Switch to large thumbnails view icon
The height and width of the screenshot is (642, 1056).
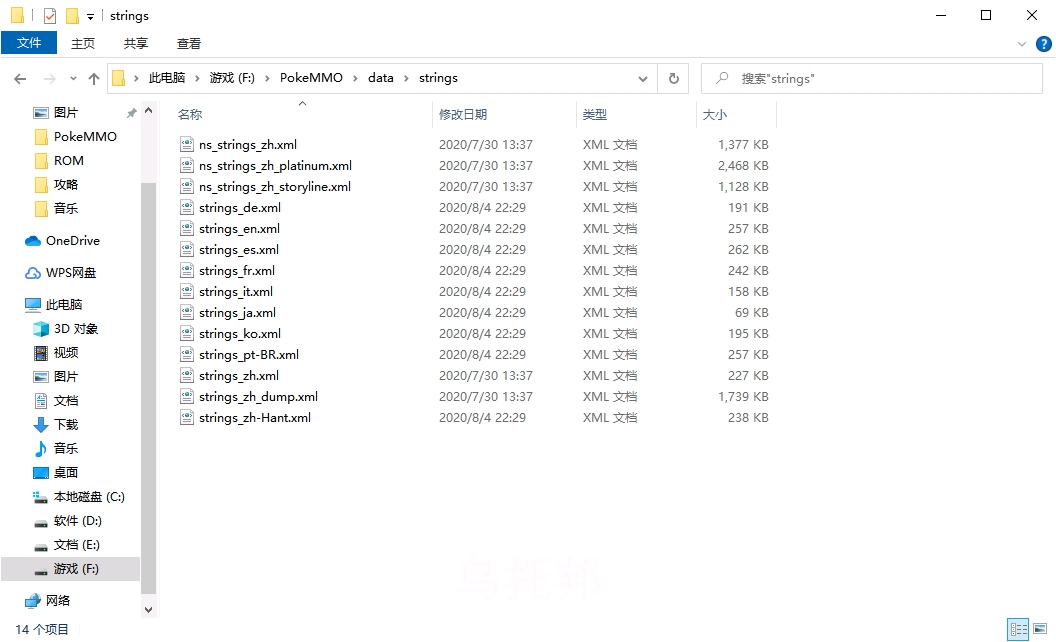(x=1041, y=629)
